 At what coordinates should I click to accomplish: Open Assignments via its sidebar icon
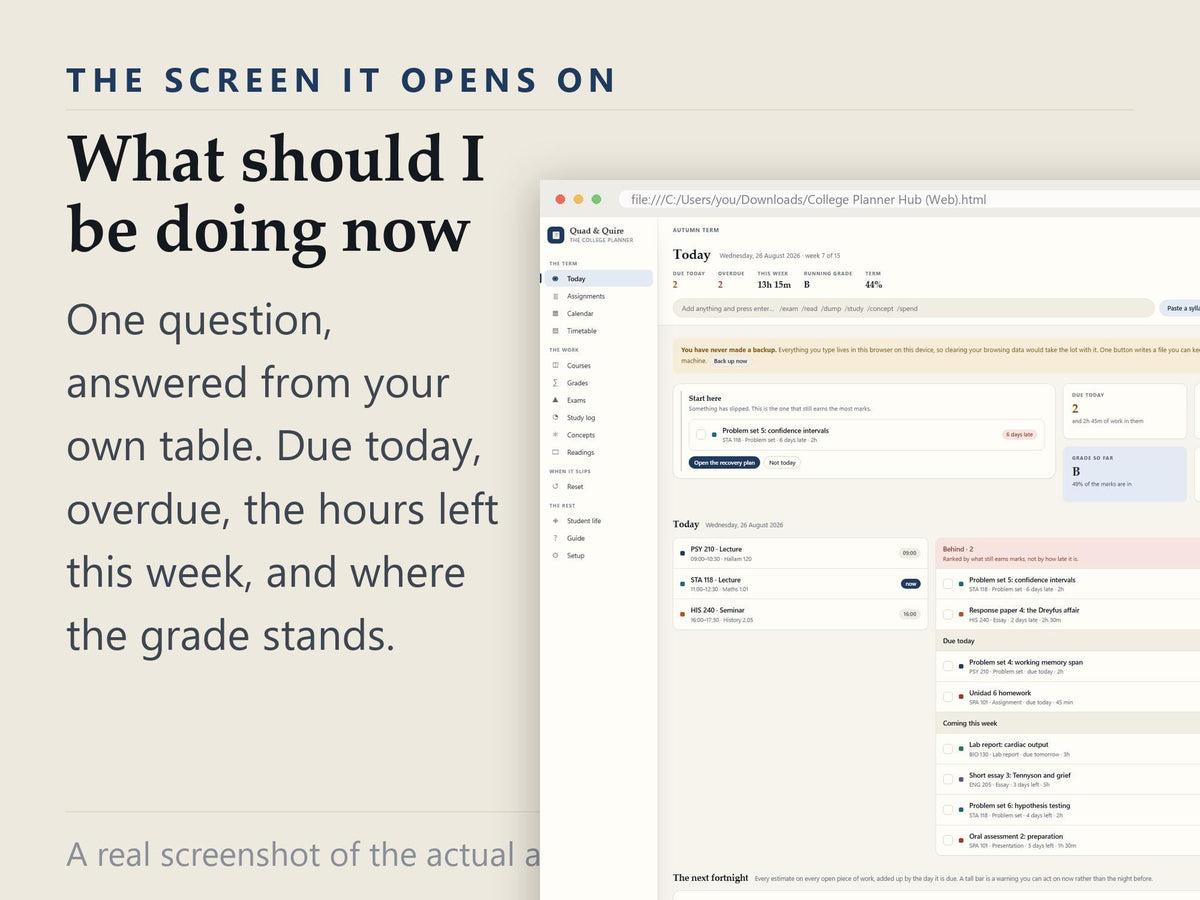click(556, 296)
